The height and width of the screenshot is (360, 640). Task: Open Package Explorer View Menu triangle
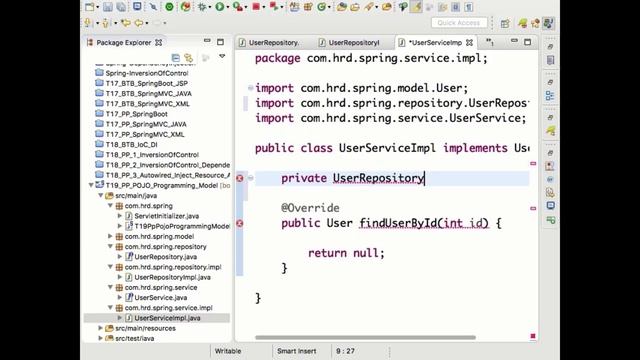click(222, 56)
